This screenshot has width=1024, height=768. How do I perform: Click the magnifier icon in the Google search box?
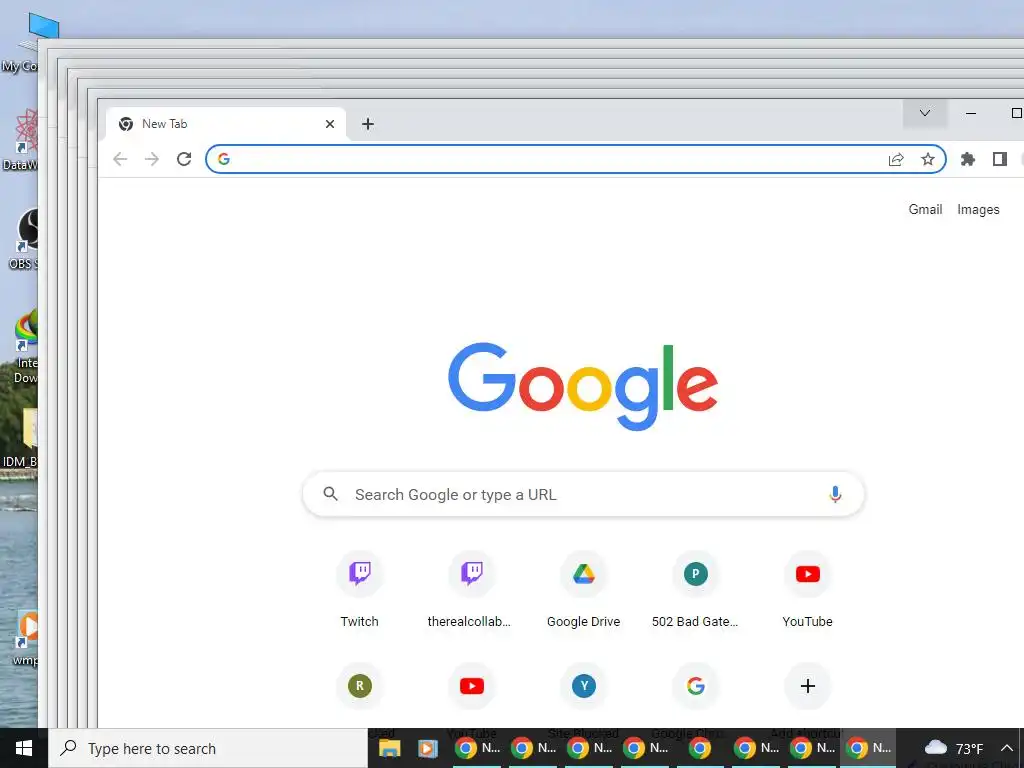(331, 494)
